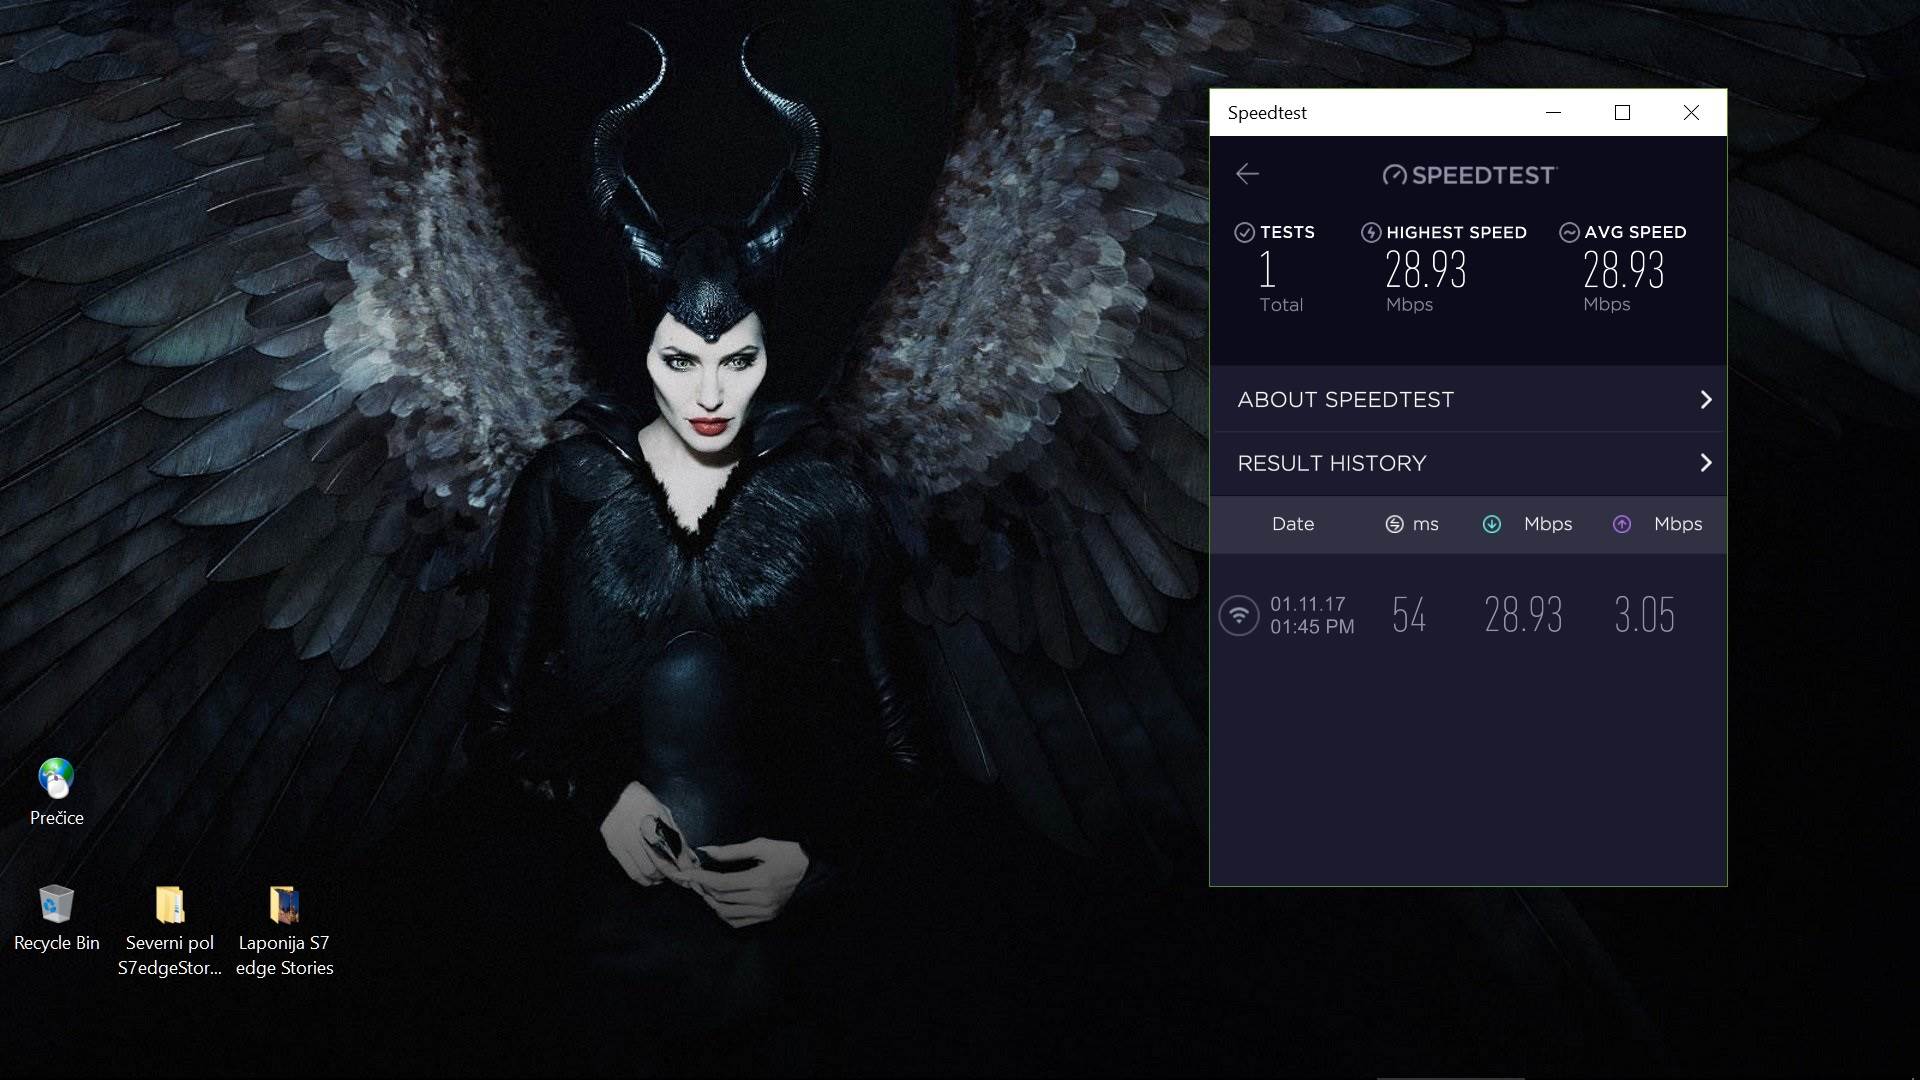Image resolution: width=1920 pixels, height=1080 pixels.
Task: Click the Wi-Fi icon on result row
Action: click(1239, 615)
